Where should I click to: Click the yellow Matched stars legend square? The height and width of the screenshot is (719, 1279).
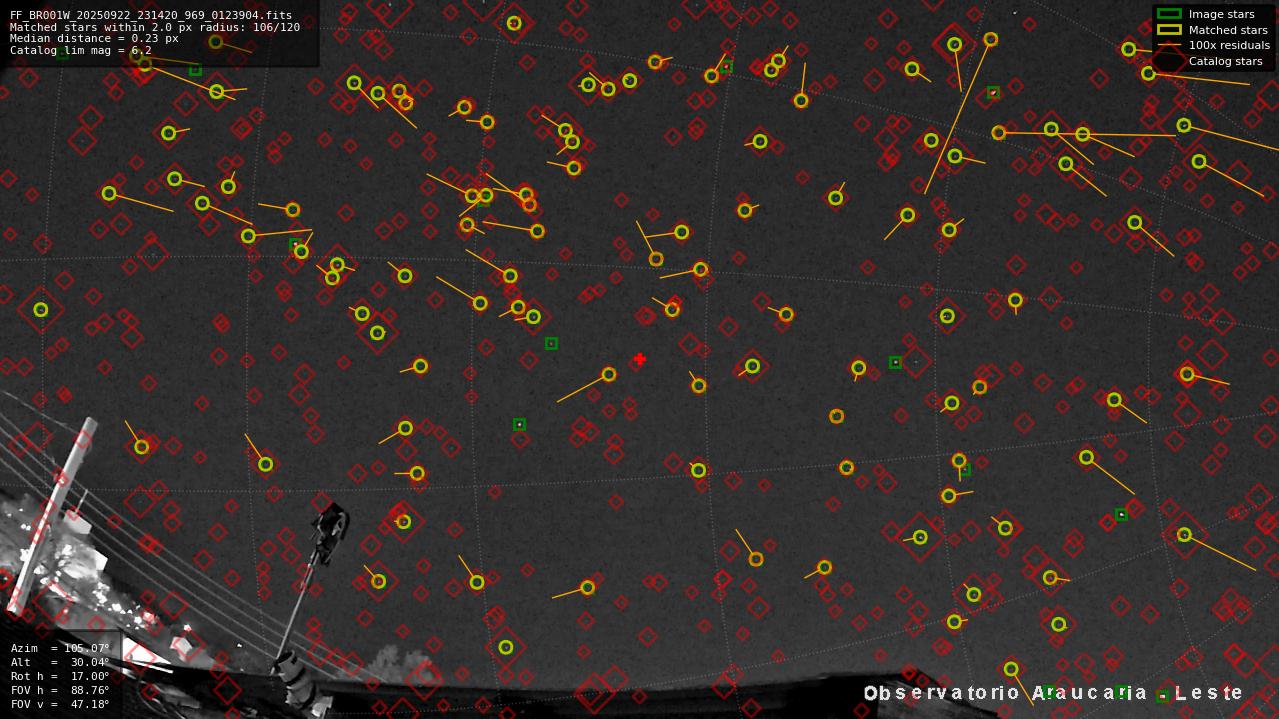(1169, 30)
